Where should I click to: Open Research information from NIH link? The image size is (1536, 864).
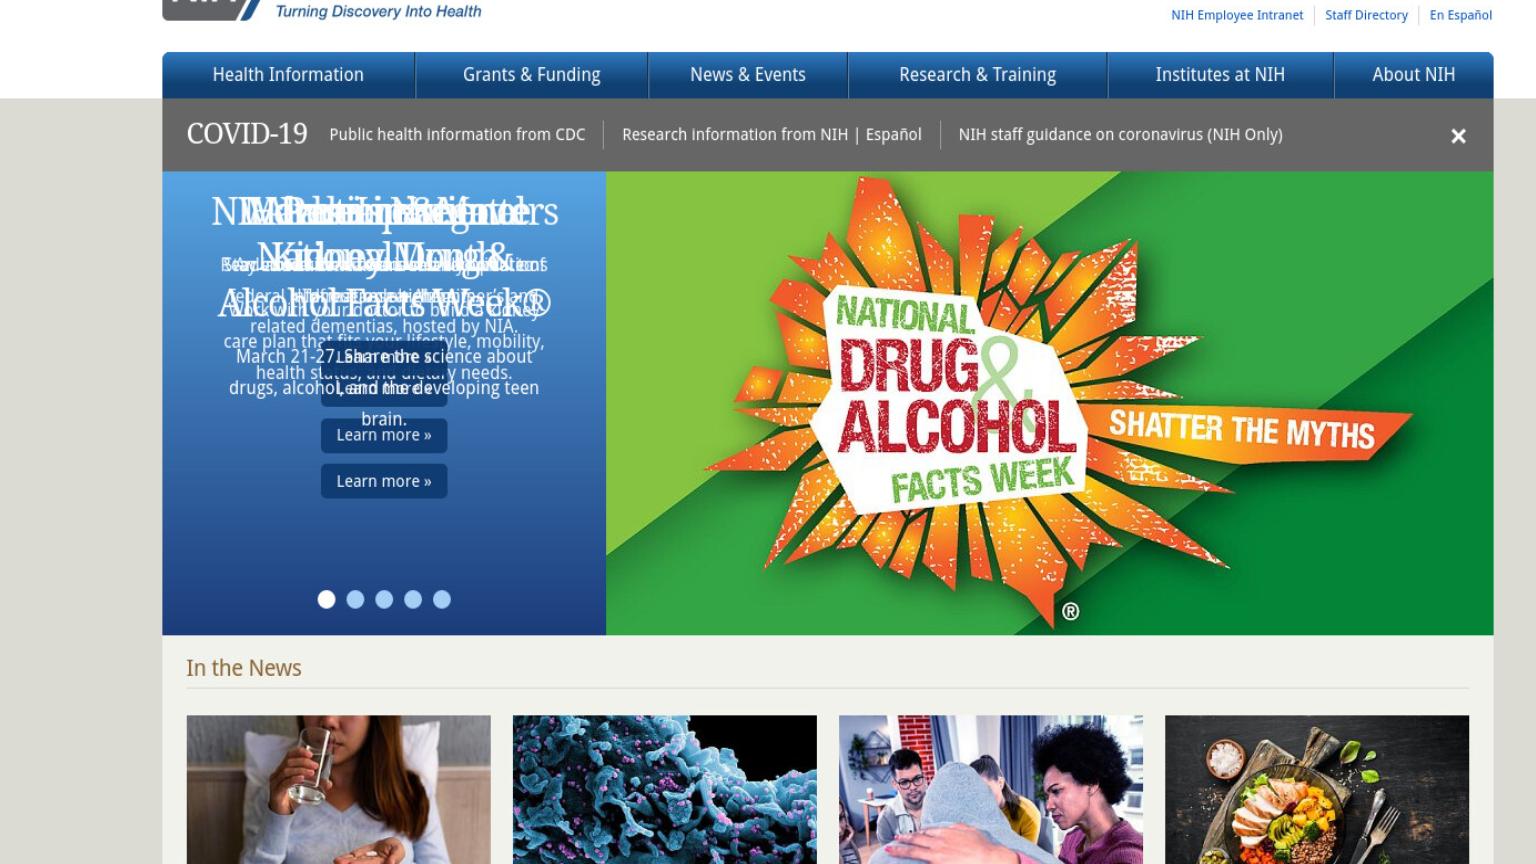(735, 134)
